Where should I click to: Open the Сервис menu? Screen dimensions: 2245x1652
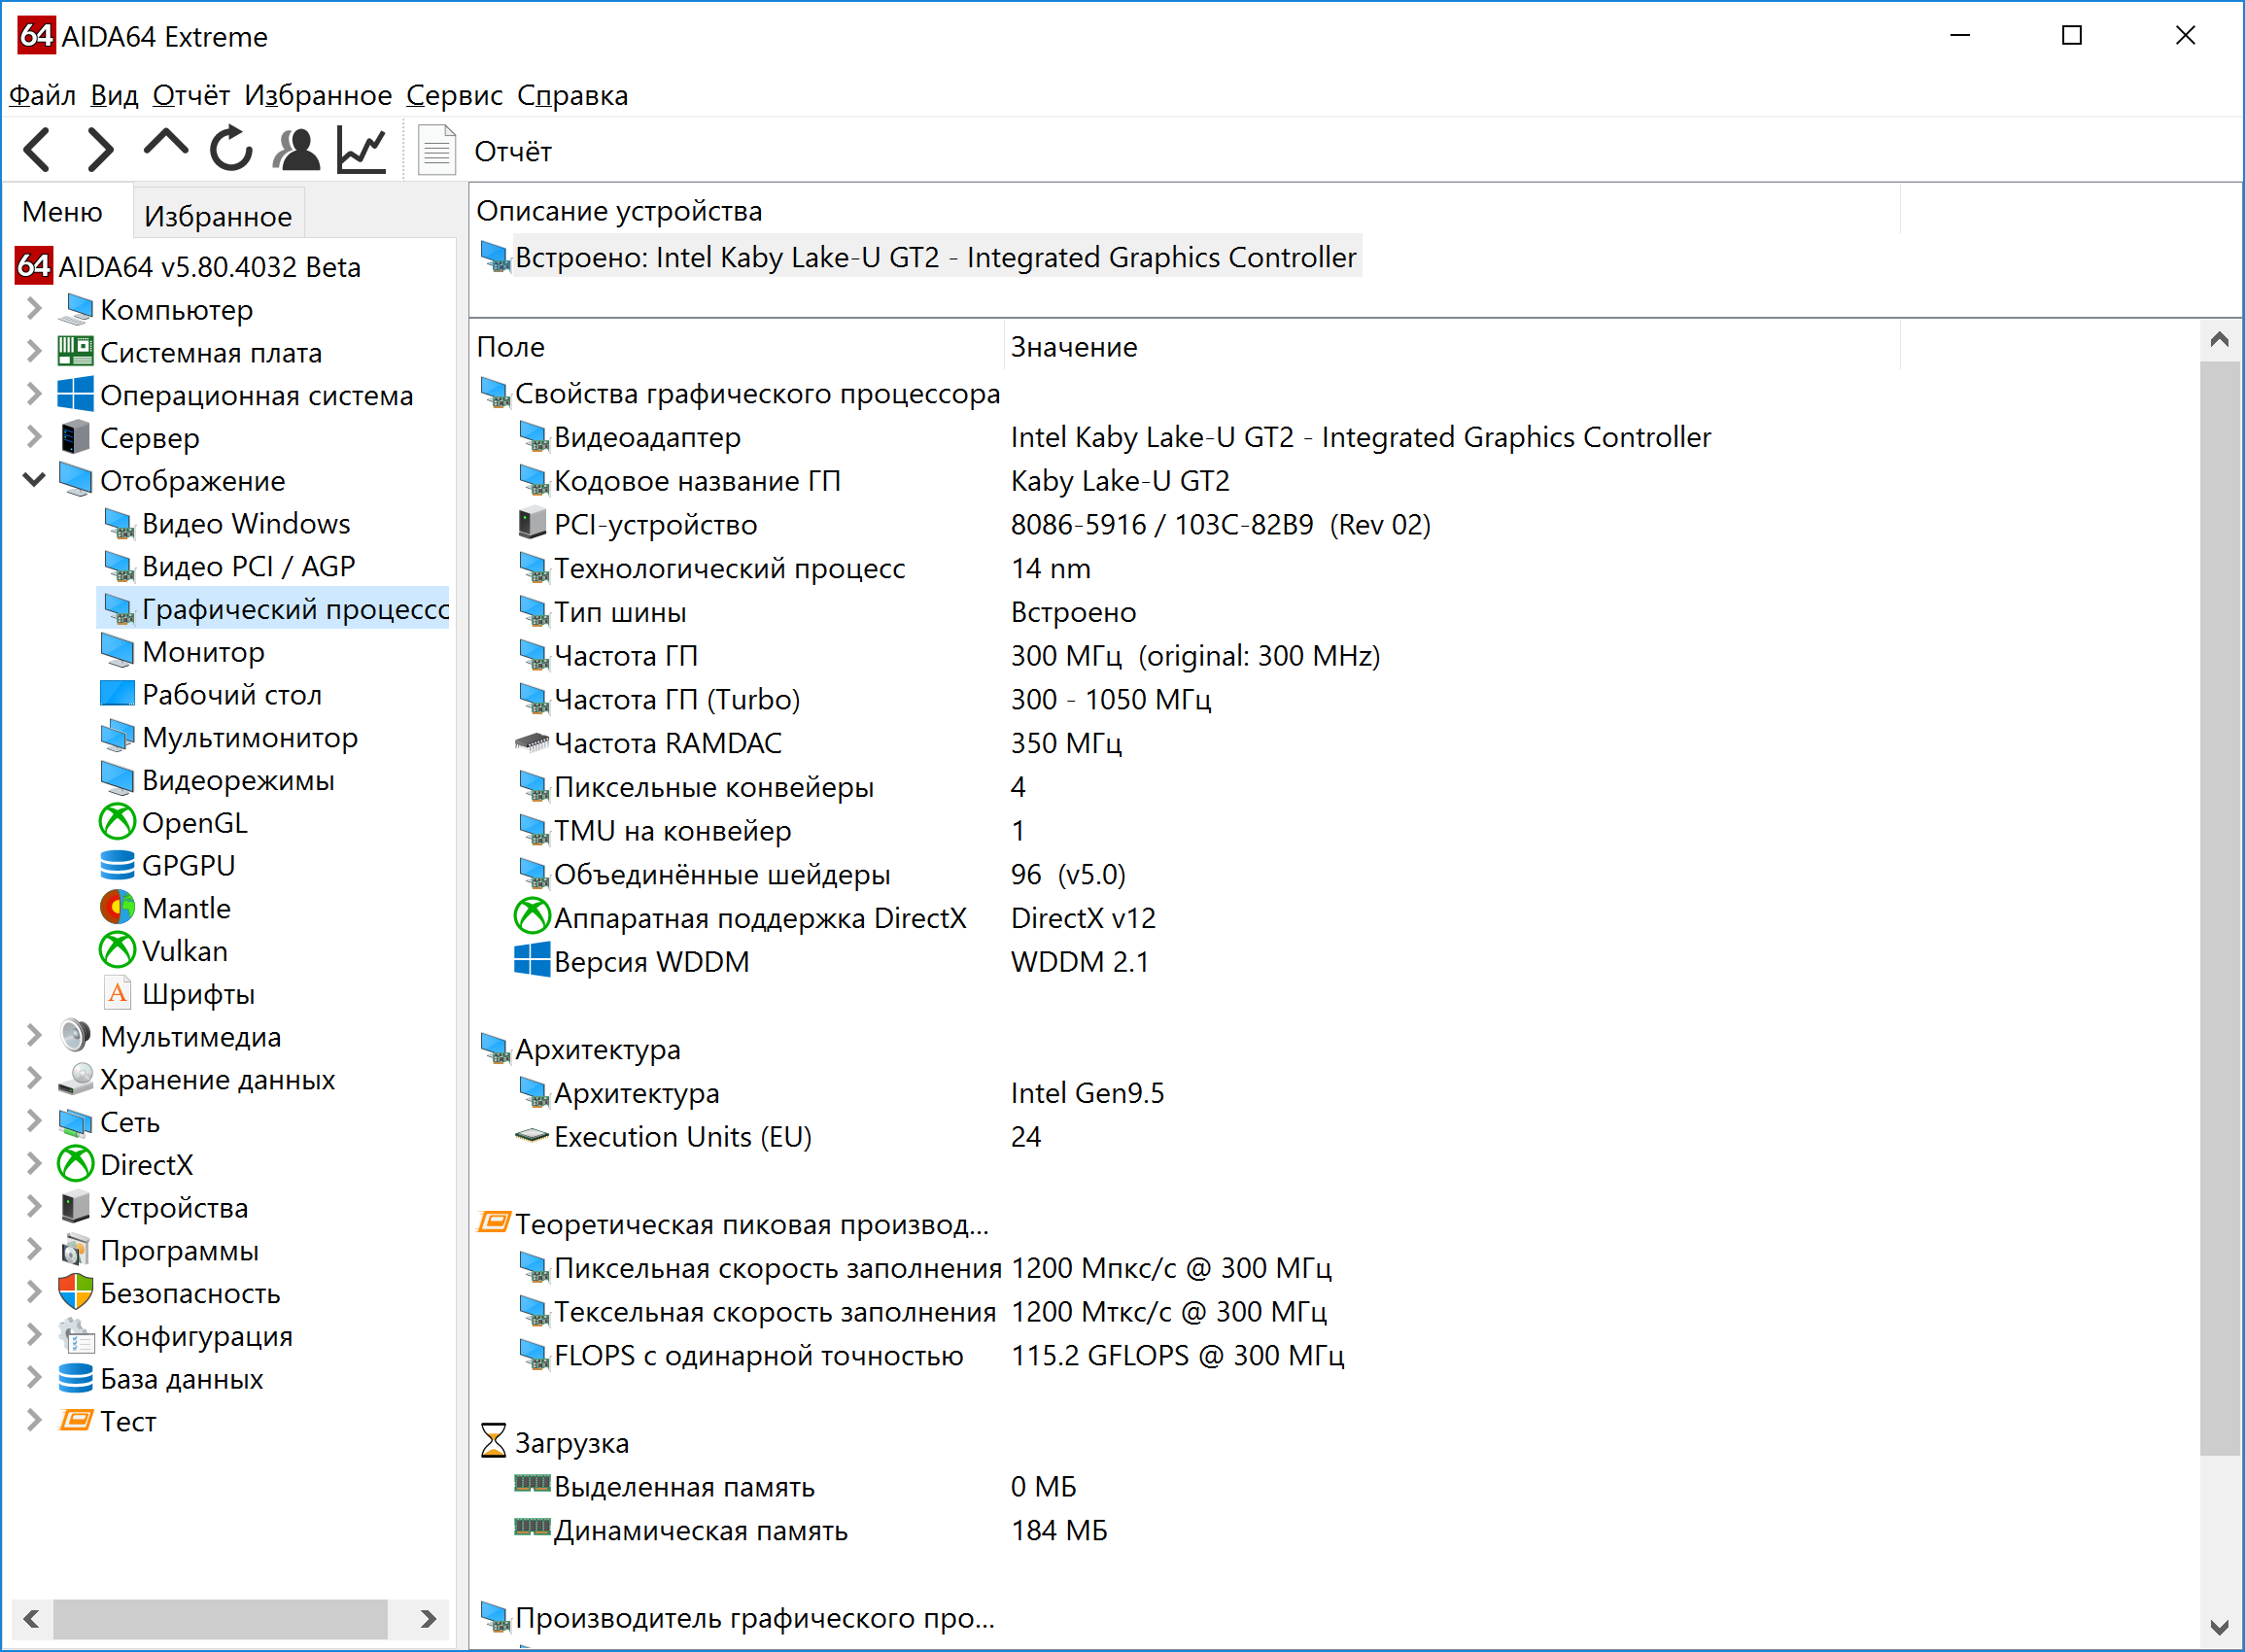(454, 95)
